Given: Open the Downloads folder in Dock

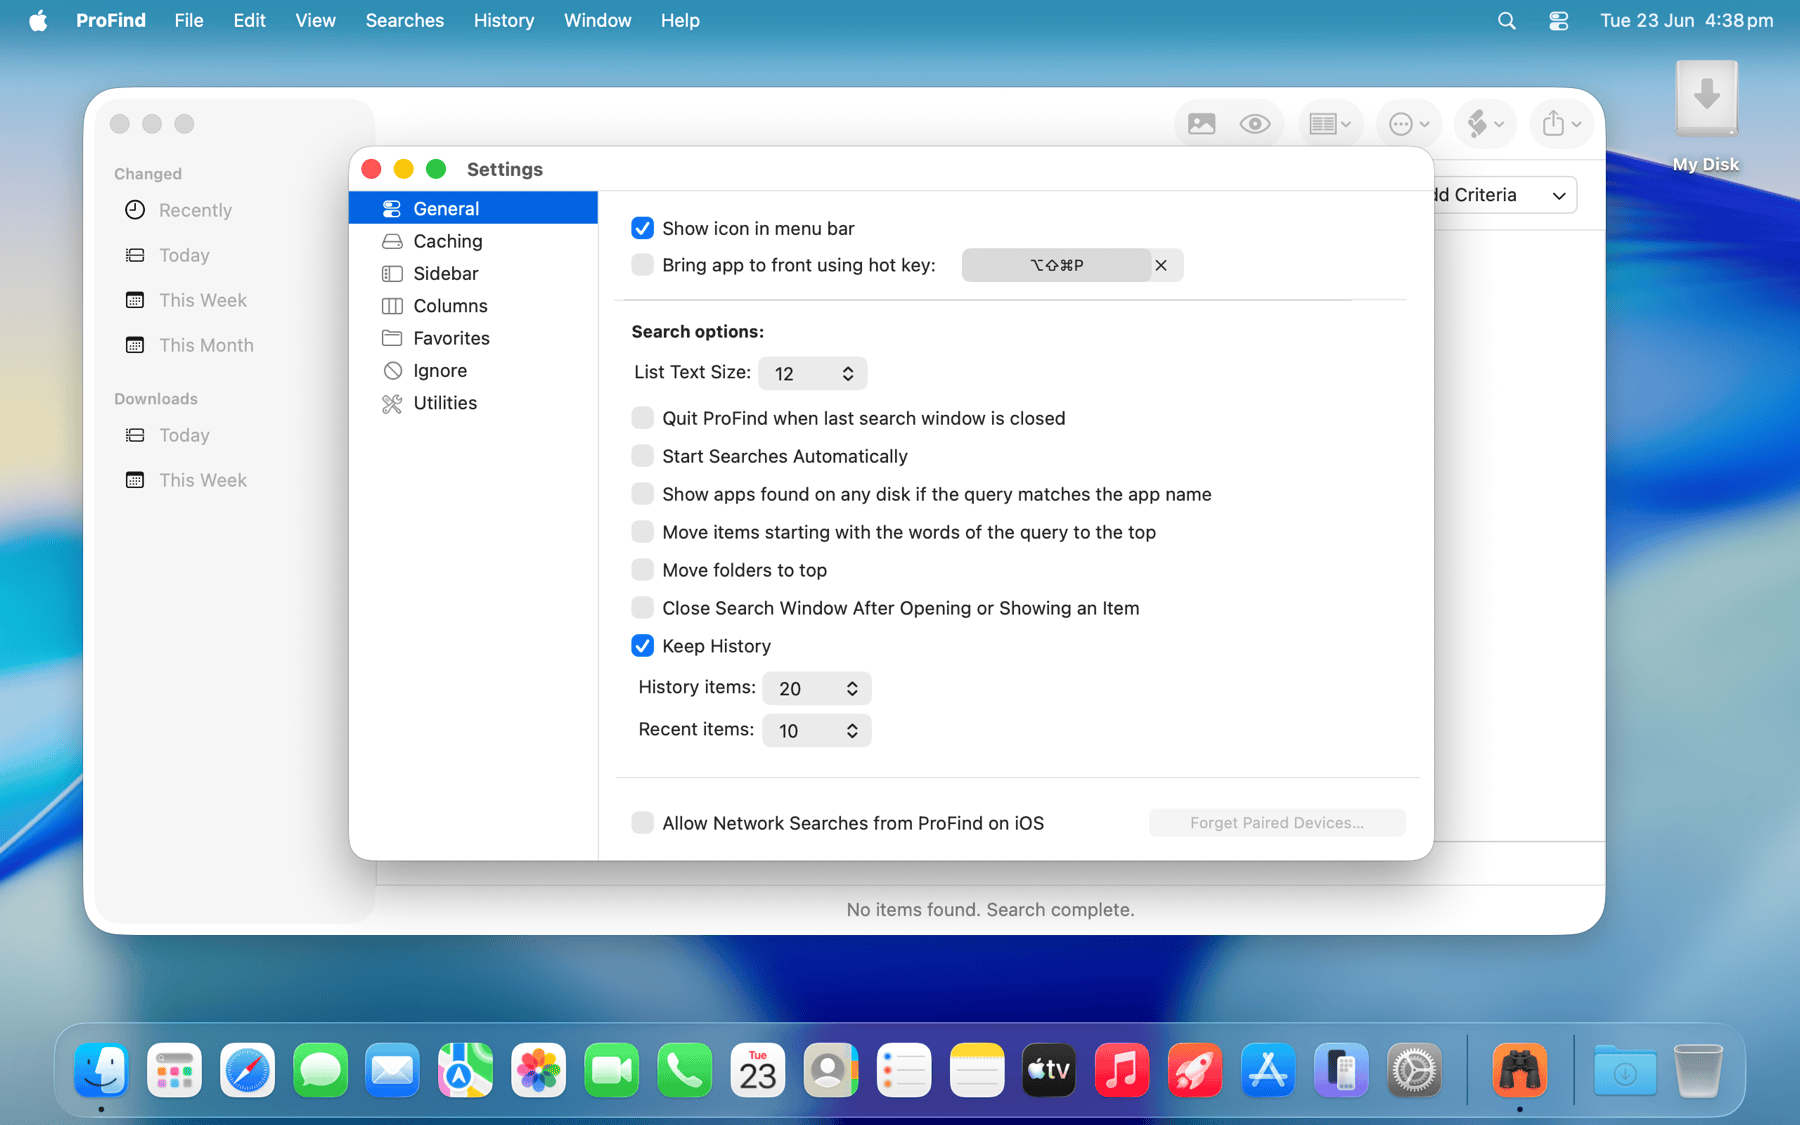Looking at the screenshot, I should tap(1625, 1070).
